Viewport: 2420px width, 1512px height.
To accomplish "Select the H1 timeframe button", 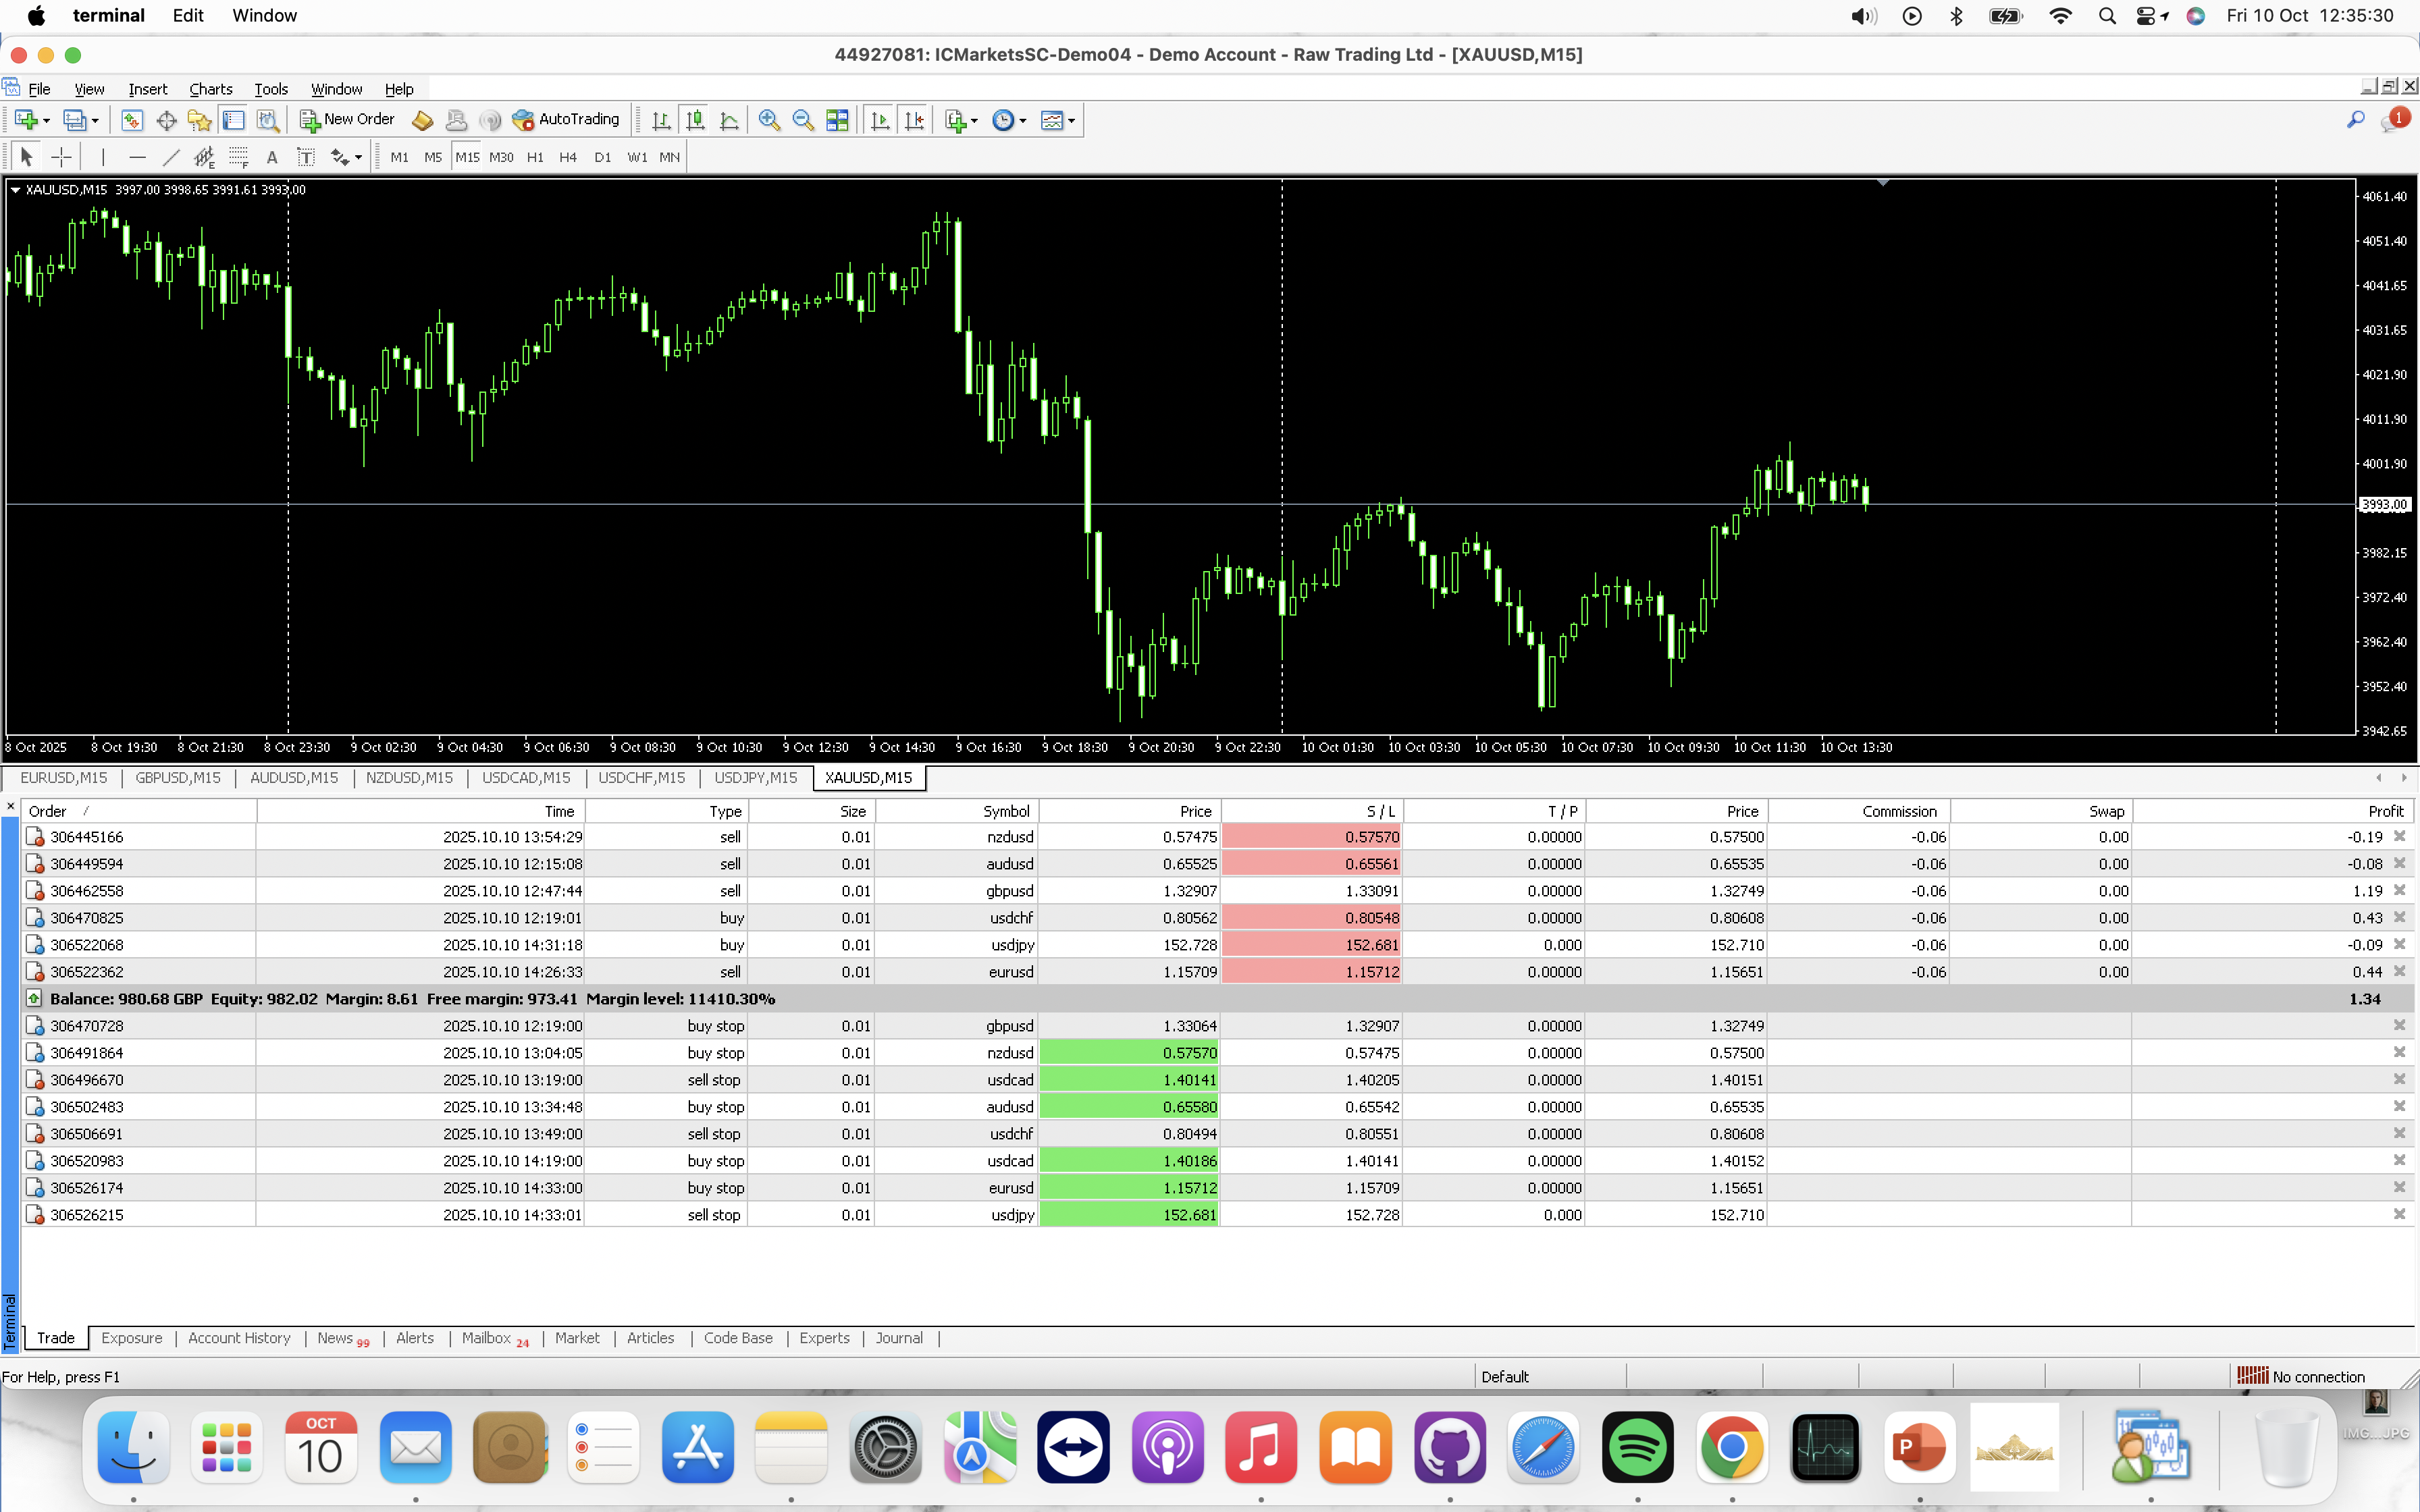I will pyautogui.click(x=535, y=157).
